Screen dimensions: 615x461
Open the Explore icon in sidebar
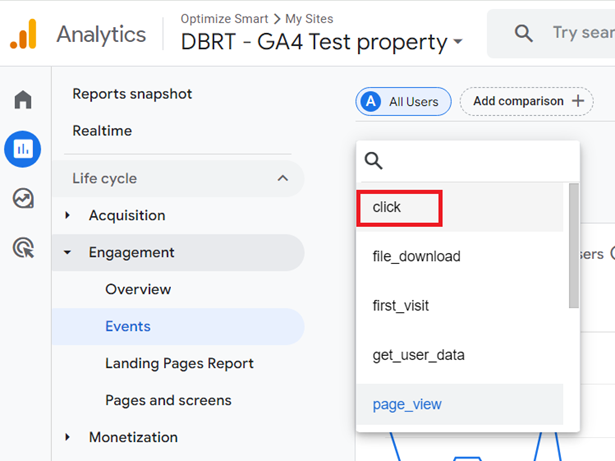pos(23,198)
